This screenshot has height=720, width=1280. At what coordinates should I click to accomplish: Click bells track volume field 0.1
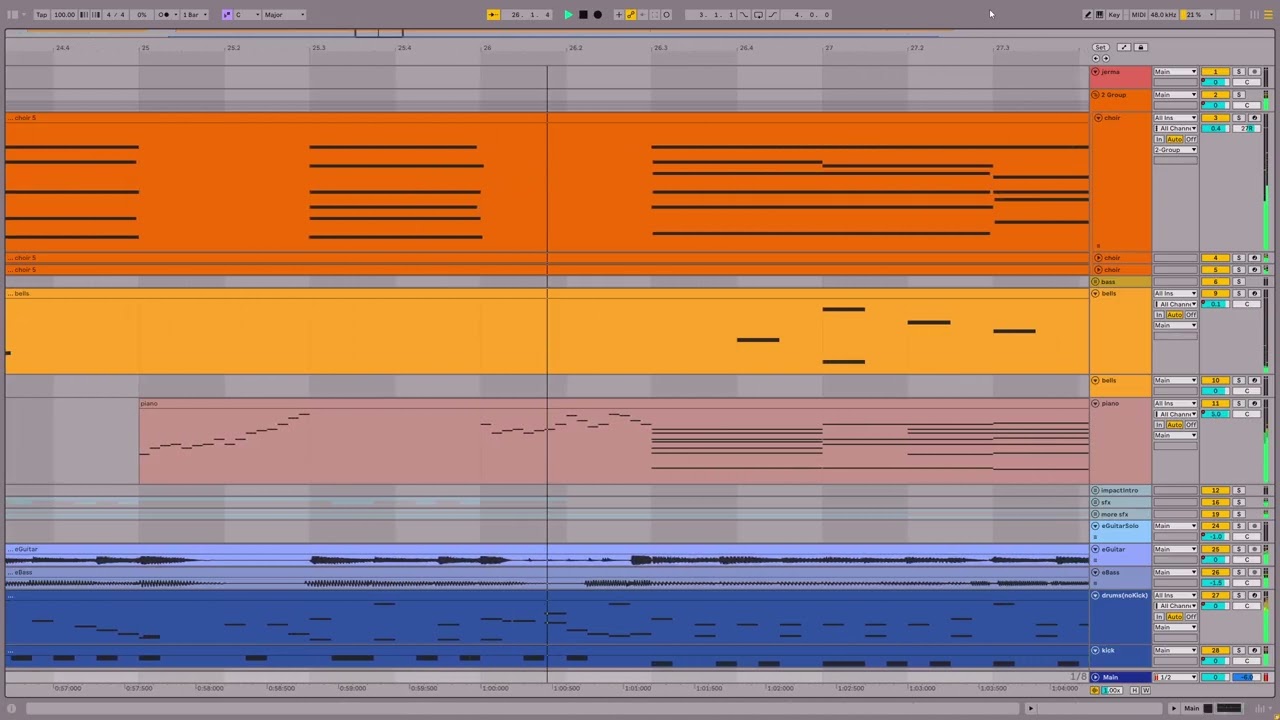pyautogui.click(x=1215, y=304)
